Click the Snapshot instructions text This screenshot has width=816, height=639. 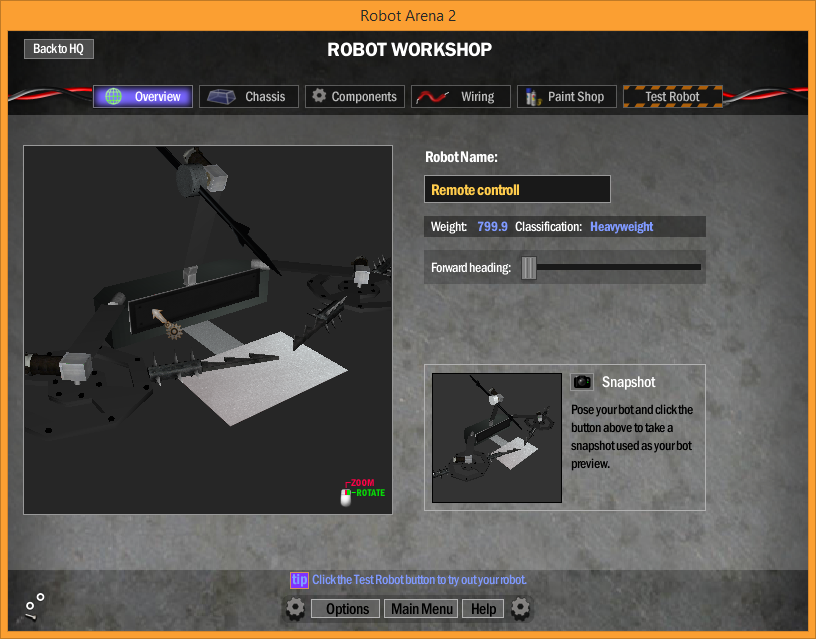(632, 437)
